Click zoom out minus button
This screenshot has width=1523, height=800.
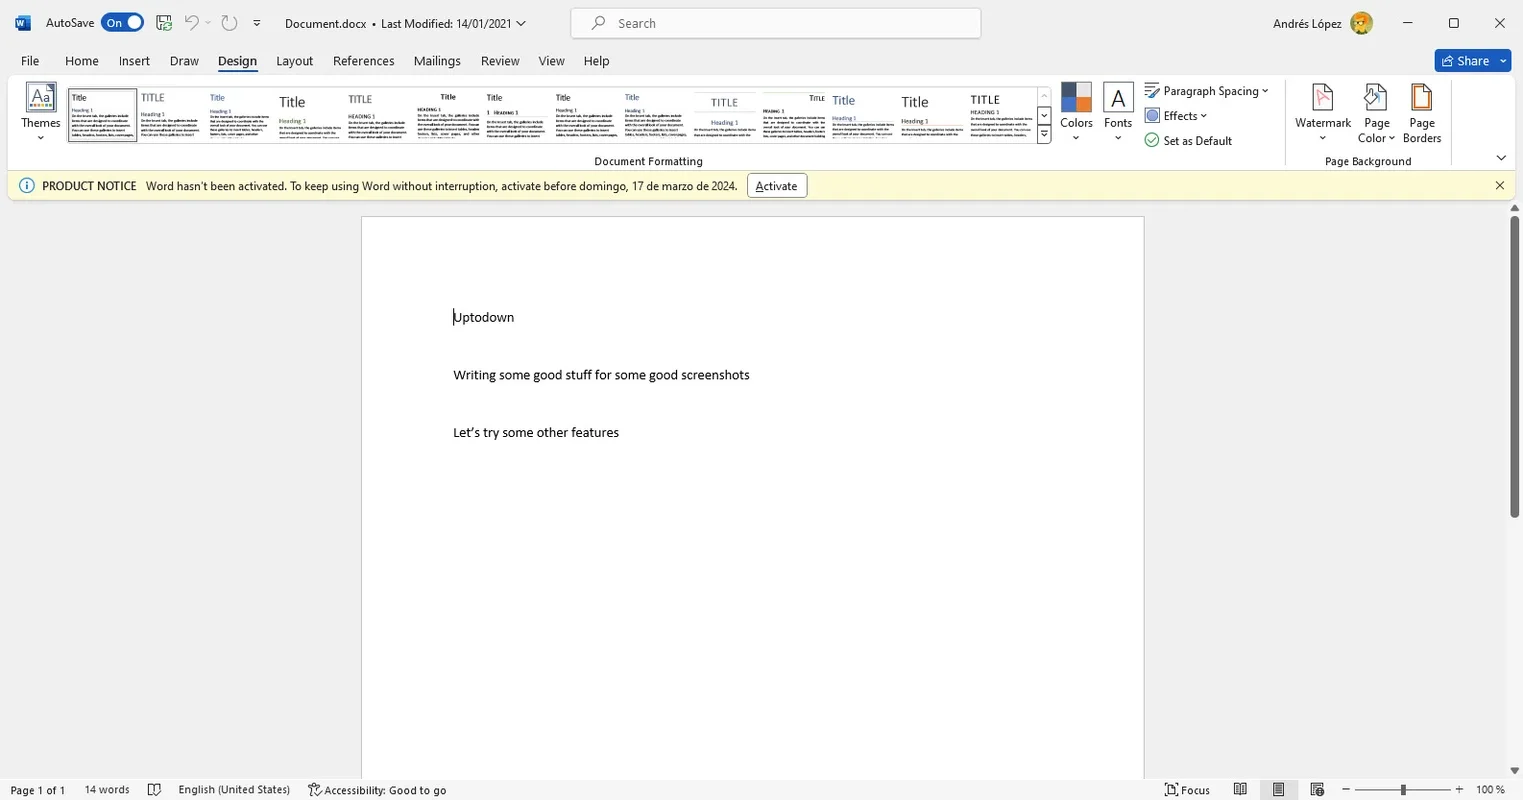point(1346,790)
